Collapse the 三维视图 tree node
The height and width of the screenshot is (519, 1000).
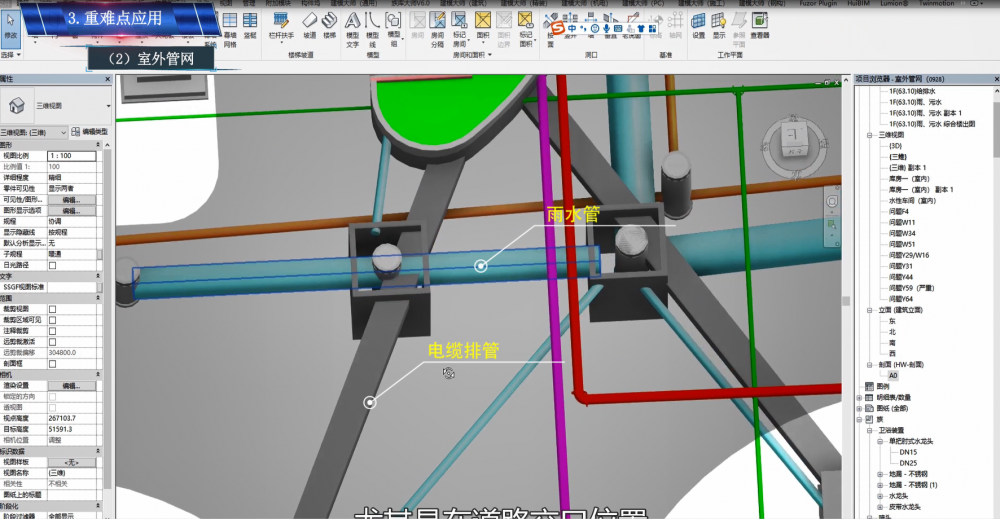pos(869,134)
